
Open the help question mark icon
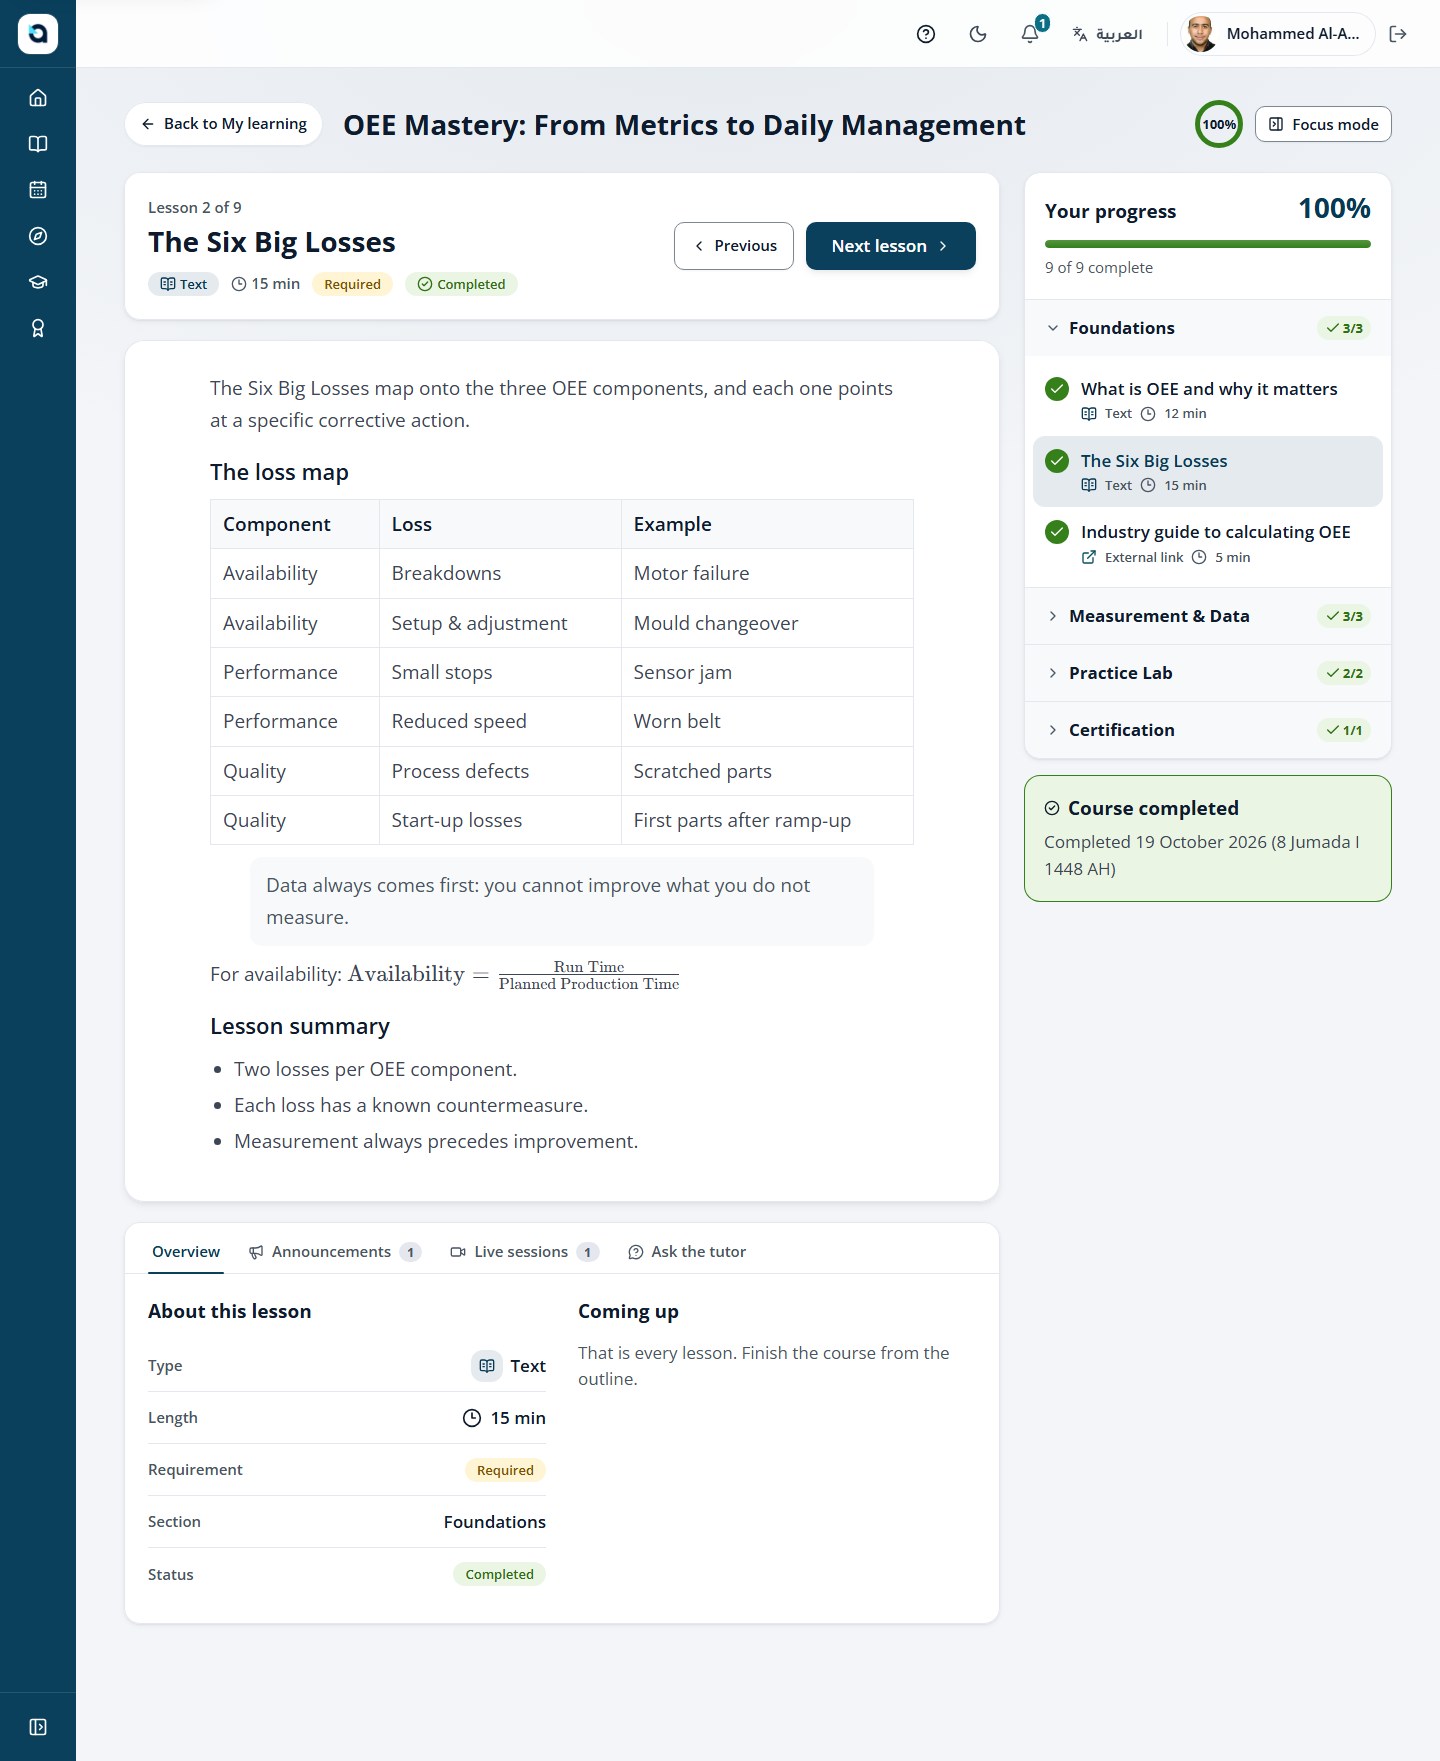pyautogui.click(x=926, y=34)
